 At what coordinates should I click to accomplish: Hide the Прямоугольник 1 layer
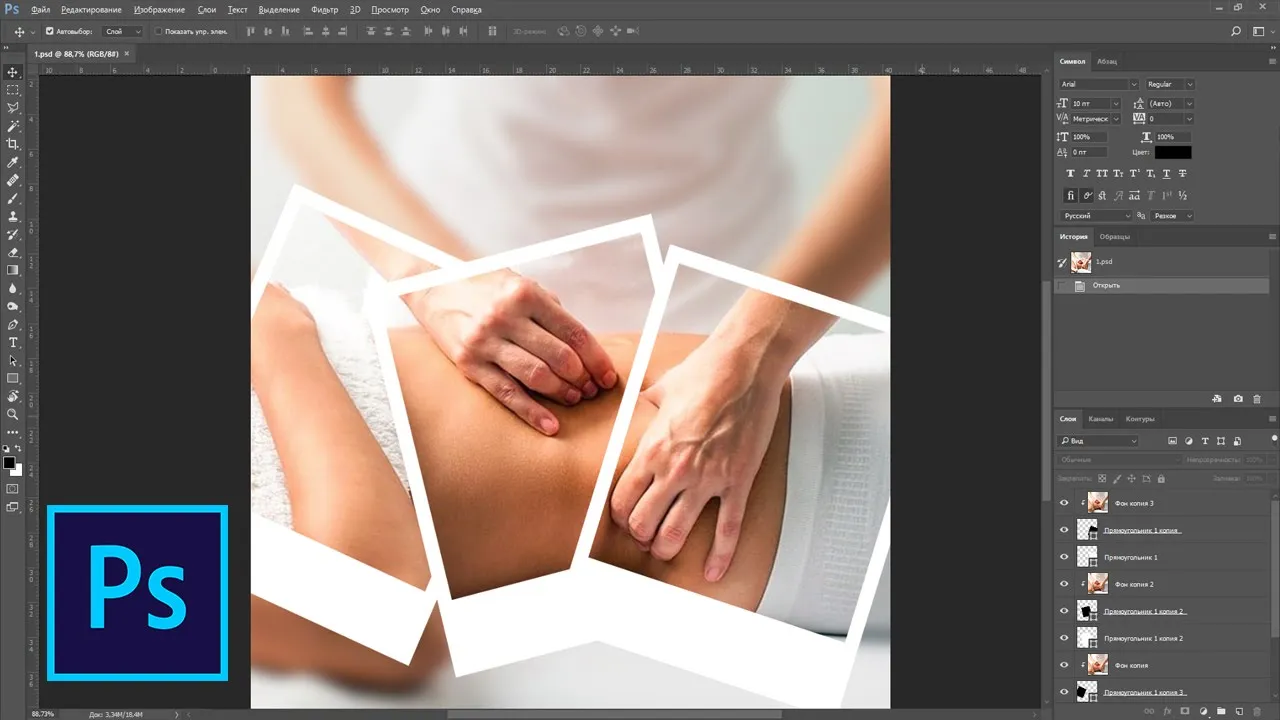[1064, 557]
